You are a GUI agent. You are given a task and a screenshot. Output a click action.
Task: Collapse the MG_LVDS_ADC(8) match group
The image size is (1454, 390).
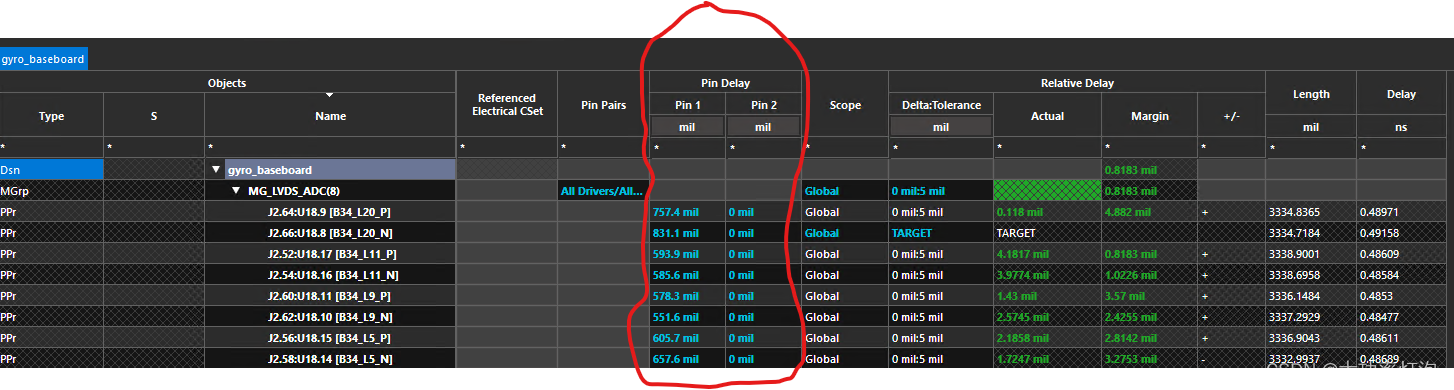click(236, 191)
